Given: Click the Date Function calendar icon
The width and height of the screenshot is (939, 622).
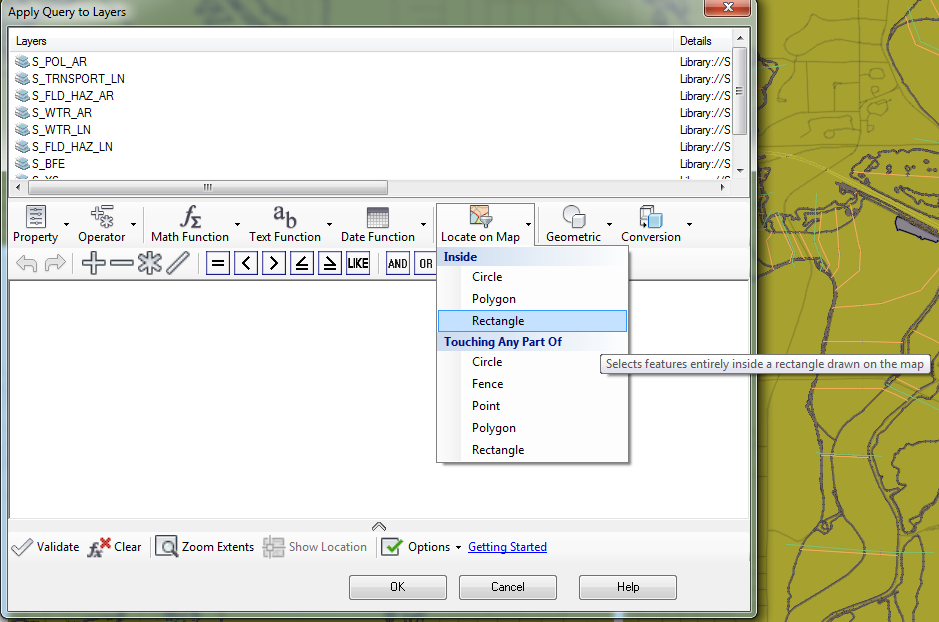Looking at the screenshot, I should click(377, 217).
